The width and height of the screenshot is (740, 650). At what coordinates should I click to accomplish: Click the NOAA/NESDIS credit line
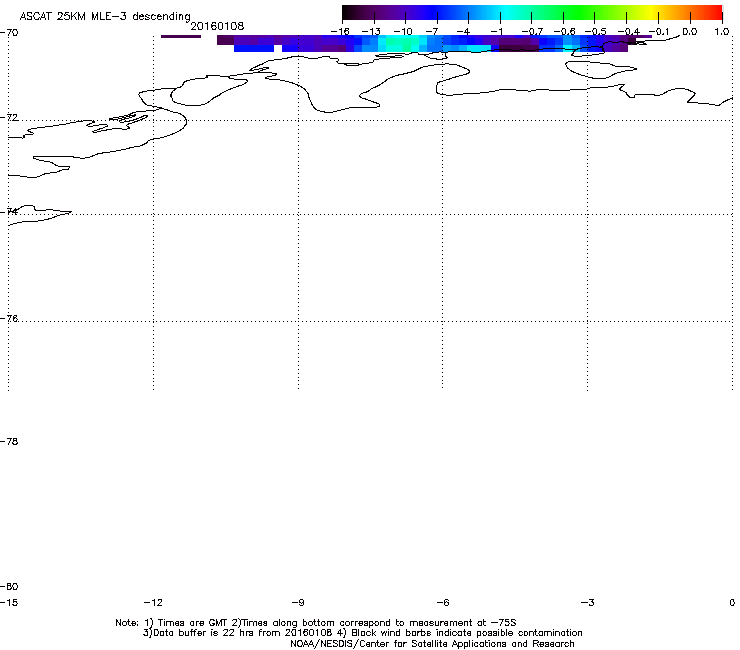coord(432,644)
